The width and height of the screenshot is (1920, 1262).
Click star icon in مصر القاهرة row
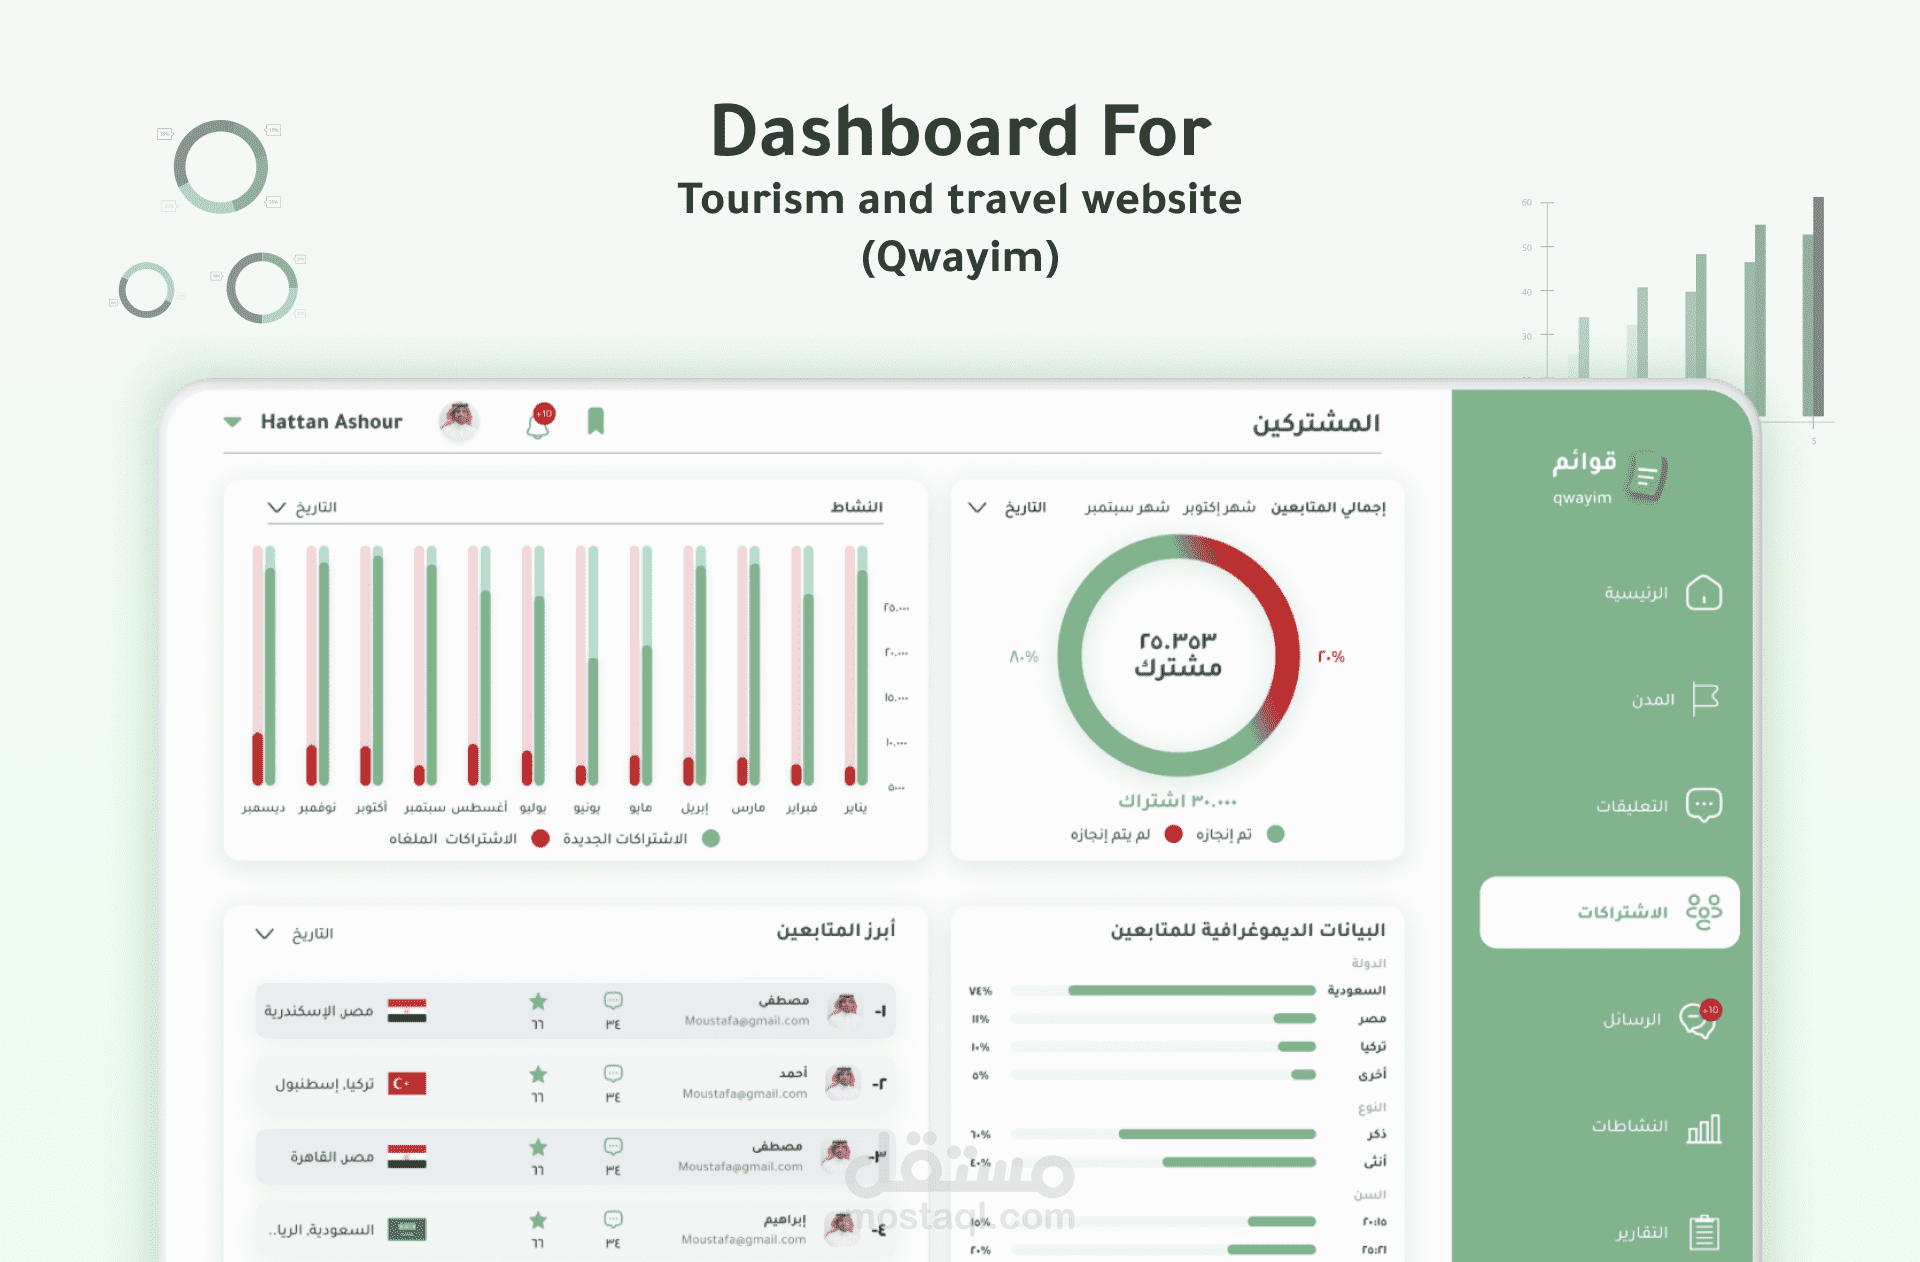pyautogui.click(x=538, y=1147)
